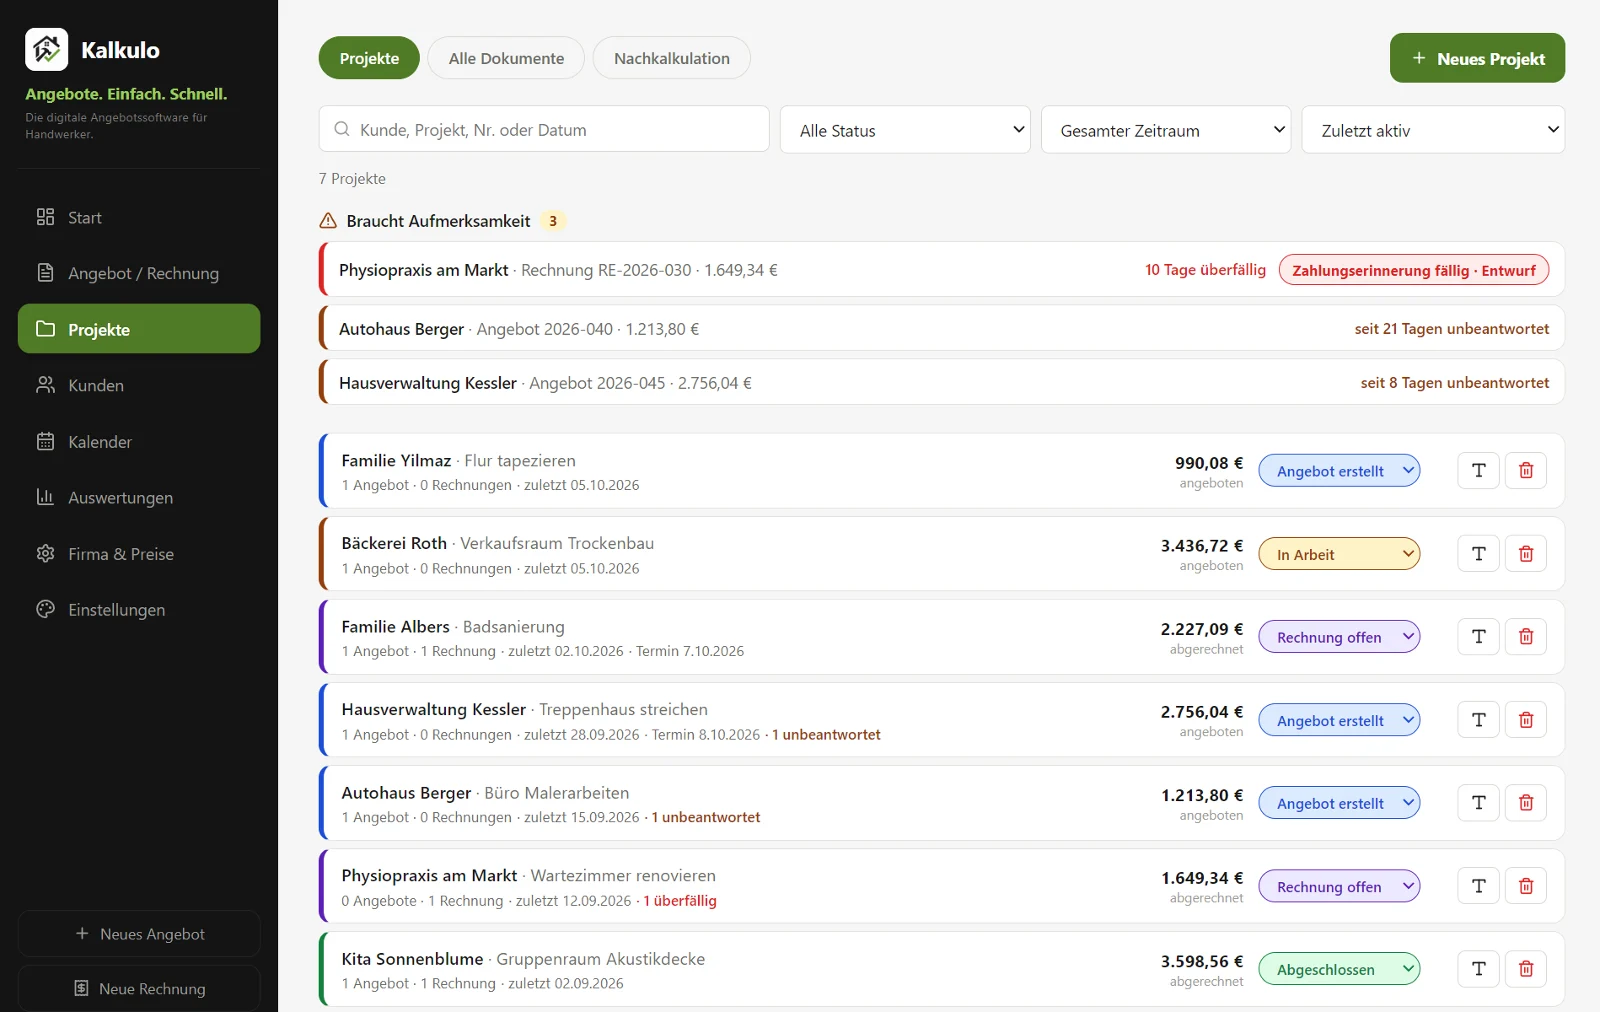Open the Autohaus Berger Angebot 2026-040 alert
Viewport: 1600px width, 1012px height.
tap(942, 328)
